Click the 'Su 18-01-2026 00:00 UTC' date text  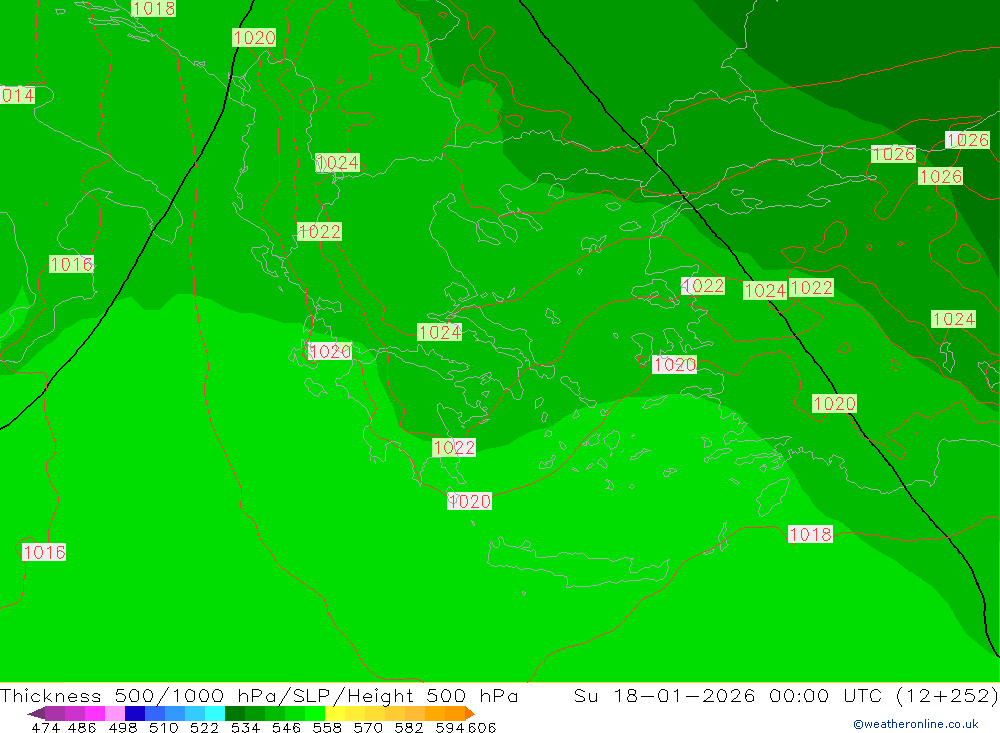point(728,695)
